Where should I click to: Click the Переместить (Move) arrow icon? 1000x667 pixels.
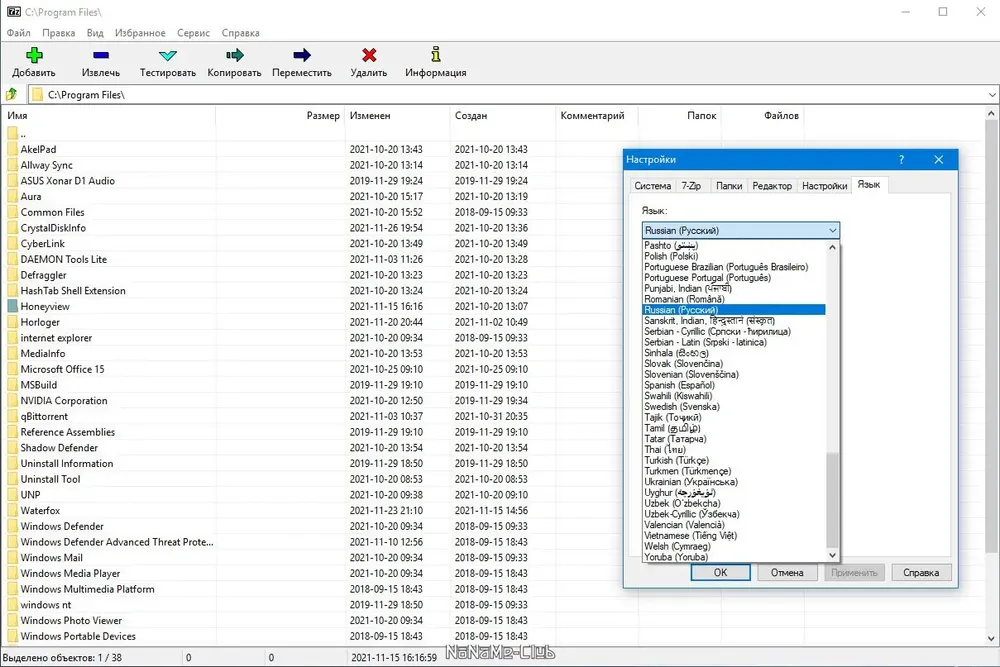(x=302, y=55)
